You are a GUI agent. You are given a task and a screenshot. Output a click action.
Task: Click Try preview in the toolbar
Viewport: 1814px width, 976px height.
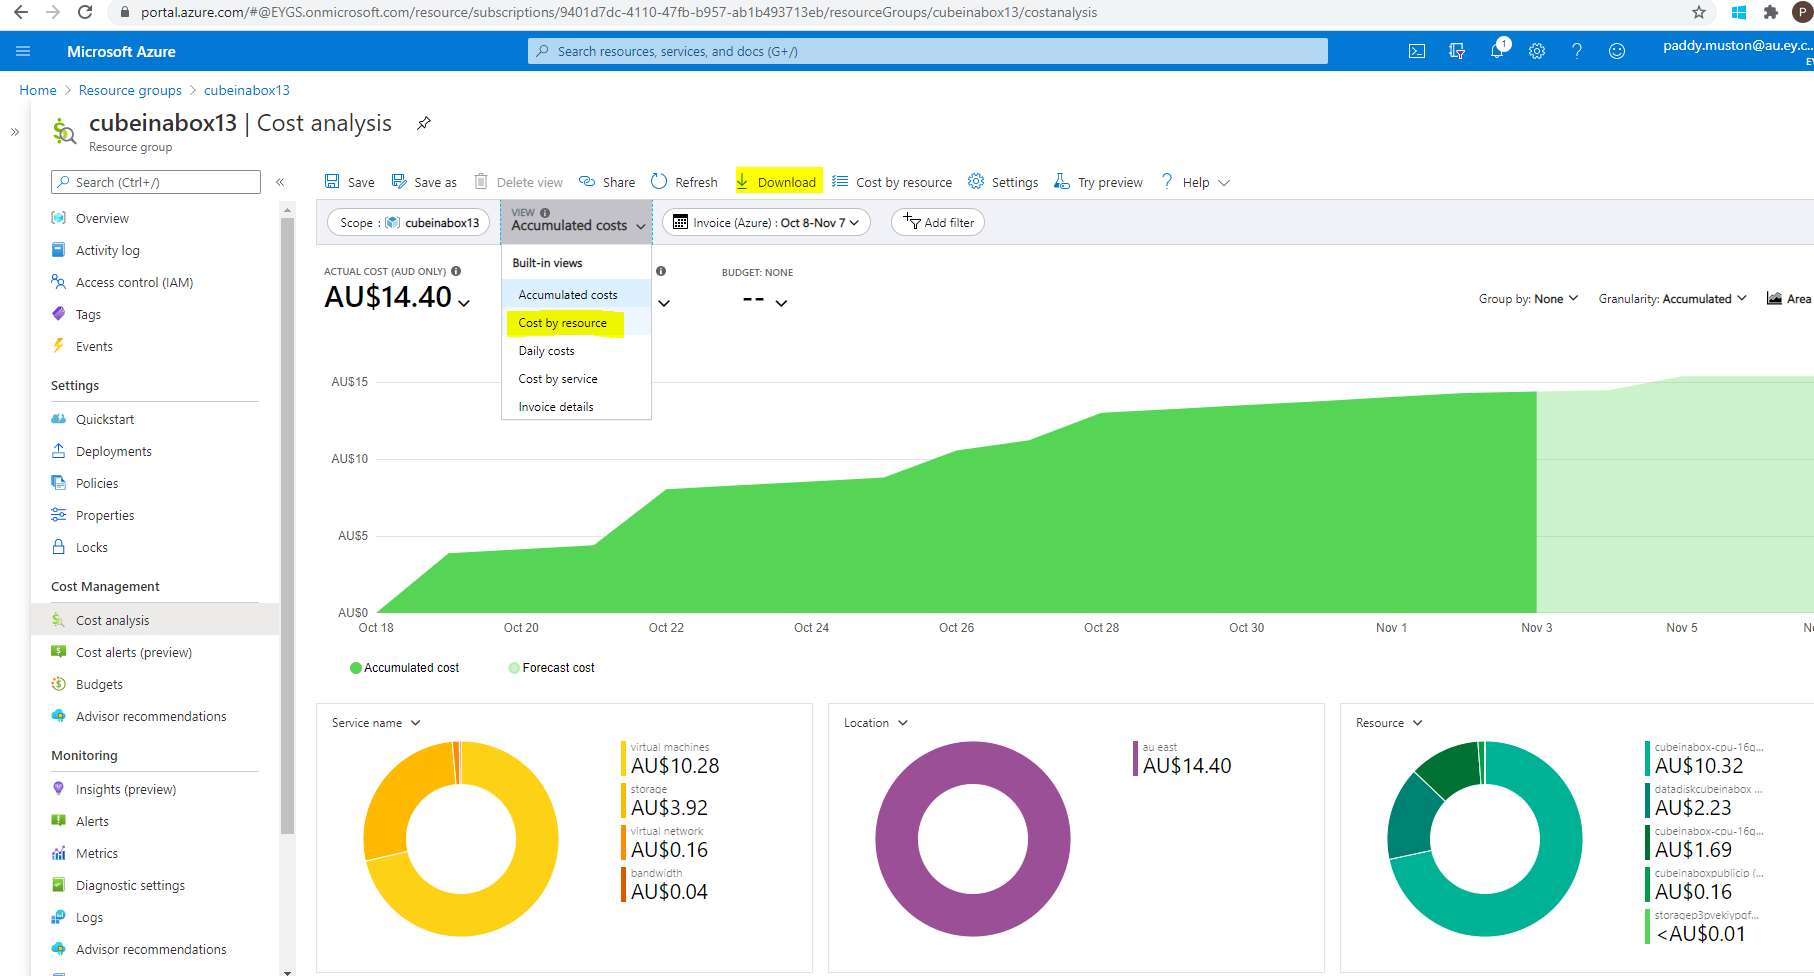1098,182
